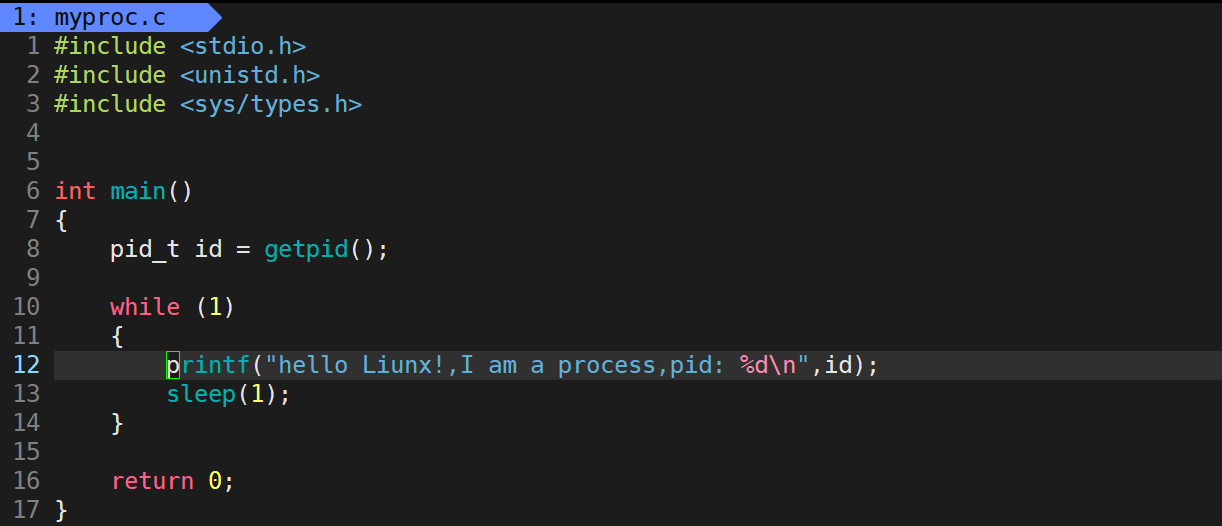The height and width of the screenshot is (526, 1222).
Task: Select the myproc.c buffer tab
Action: point(109,17)
